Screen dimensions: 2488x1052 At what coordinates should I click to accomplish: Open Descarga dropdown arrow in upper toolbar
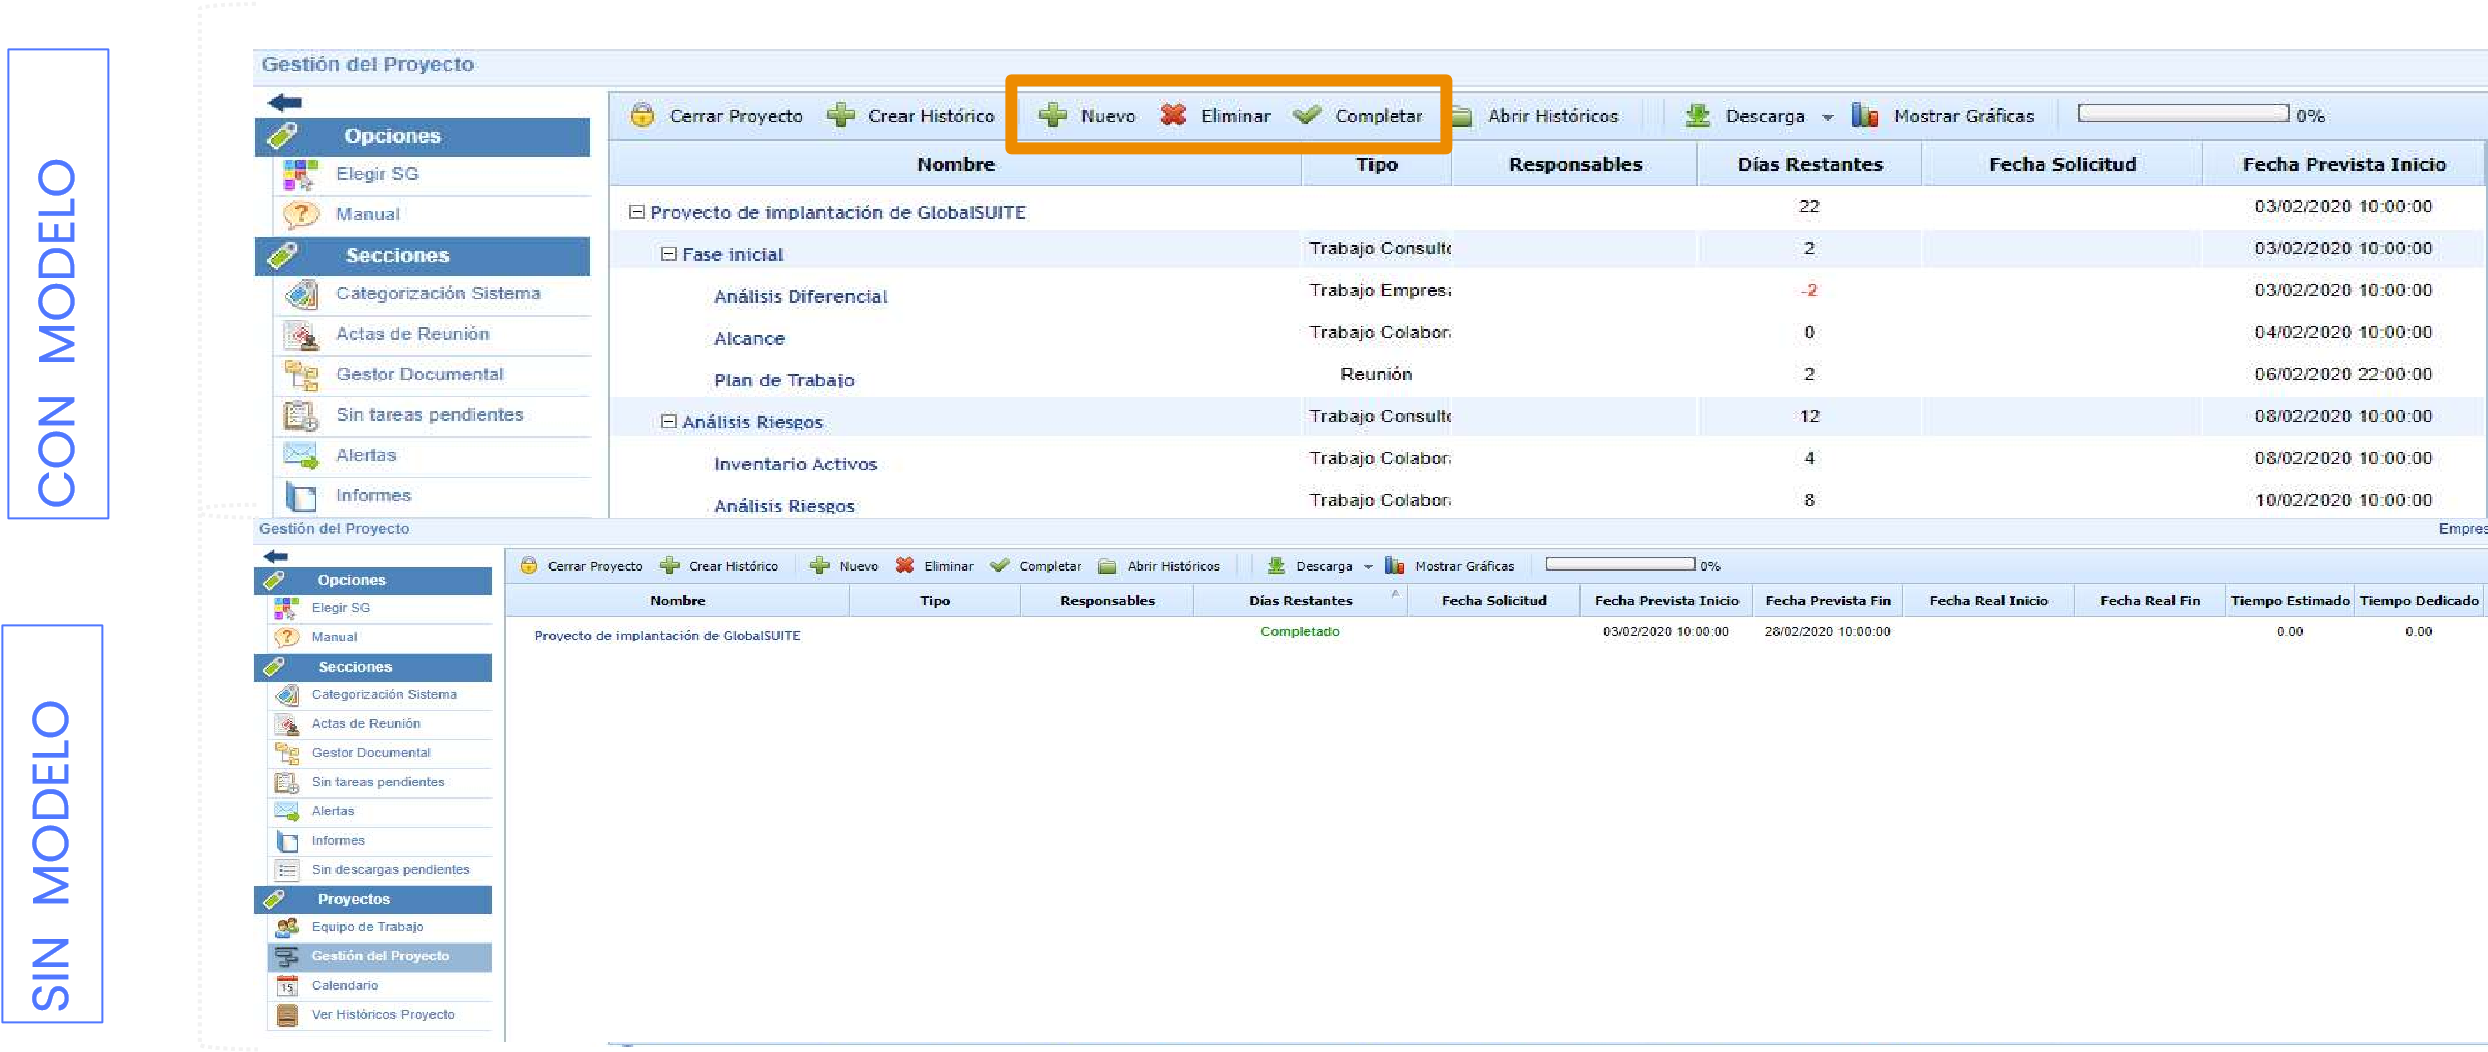click(1828, 117)
